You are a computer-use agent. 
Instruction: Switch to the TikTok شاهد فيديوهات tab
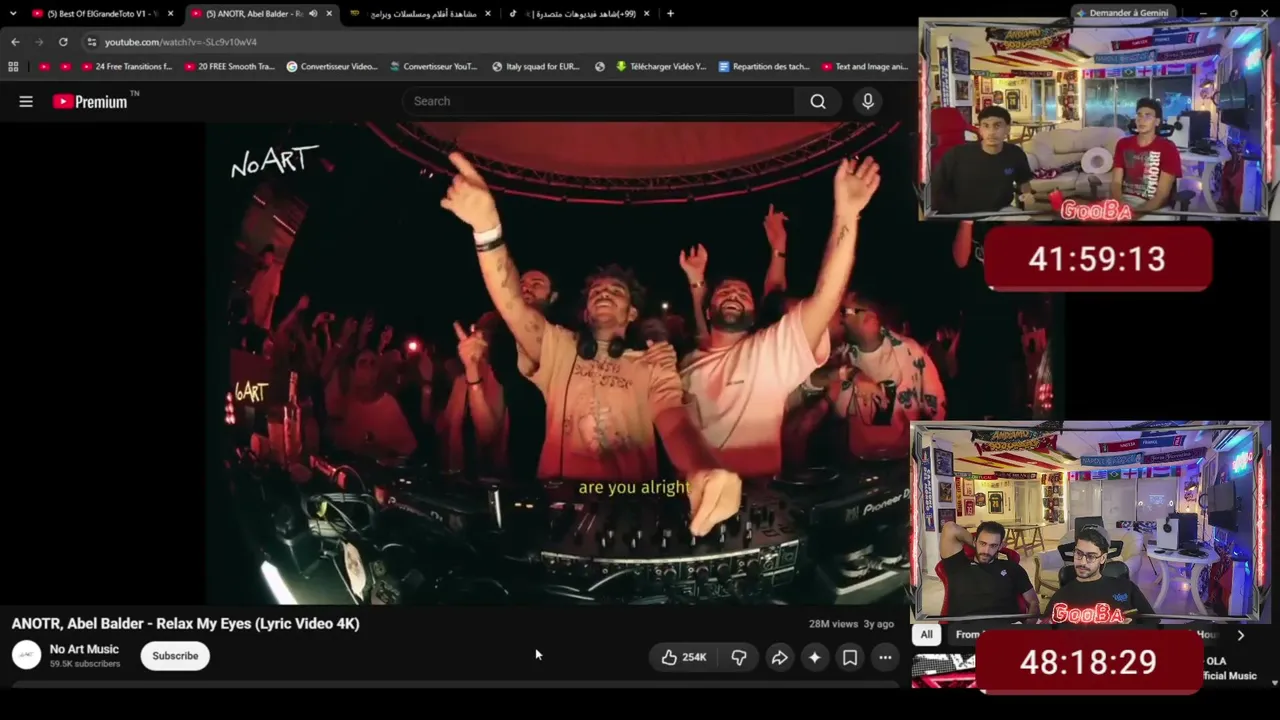[x=579, y=14]
